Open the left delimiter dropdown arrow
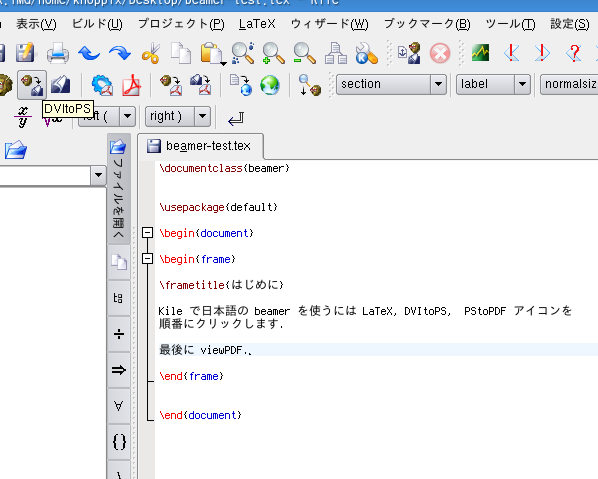Viewport: 598px width, 479px height. pos(127,116)
